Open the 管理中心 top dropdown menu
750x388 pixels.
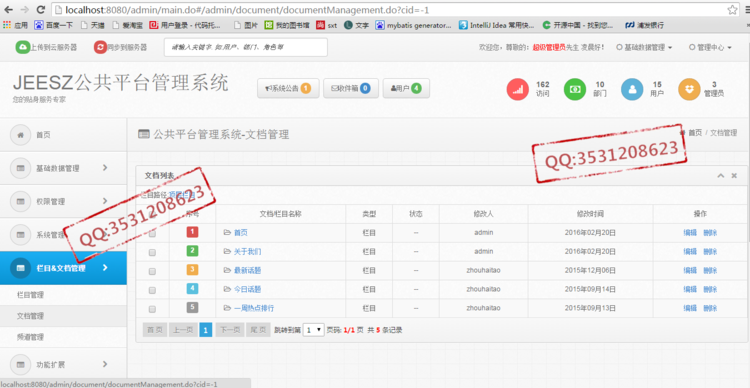point(710,47)
